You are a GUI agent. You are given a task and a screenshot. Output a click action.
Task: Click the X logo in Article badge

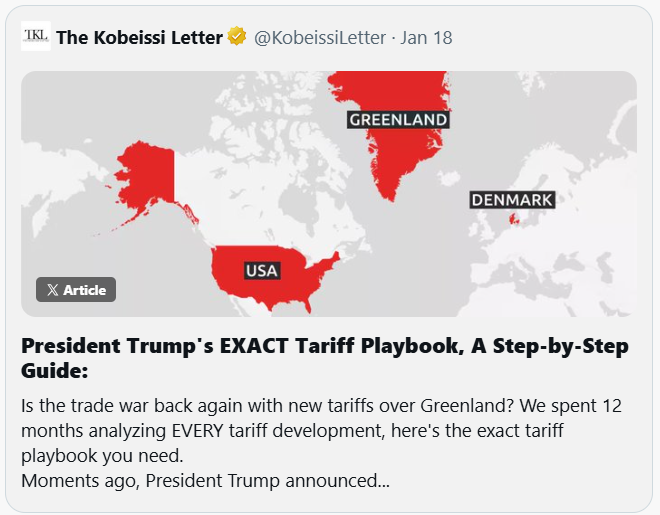click(x=52, y=290)
